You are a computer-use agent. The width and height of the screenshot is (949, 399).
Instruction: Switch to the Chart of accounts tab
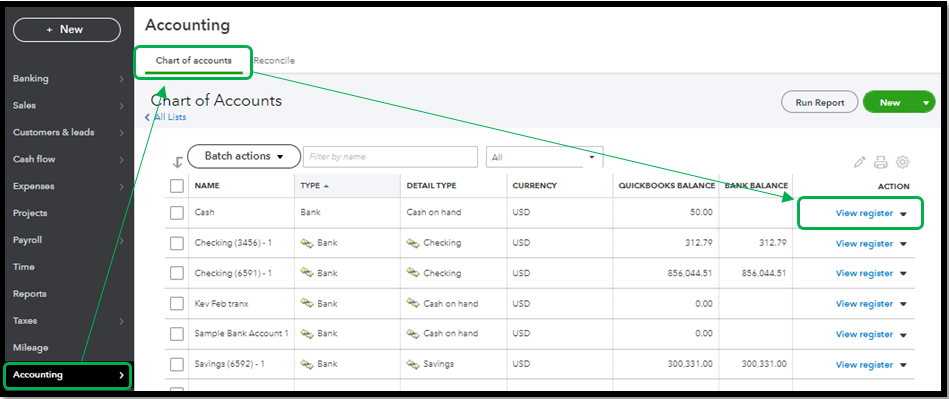pyautogui.click(x=193, y=61)
